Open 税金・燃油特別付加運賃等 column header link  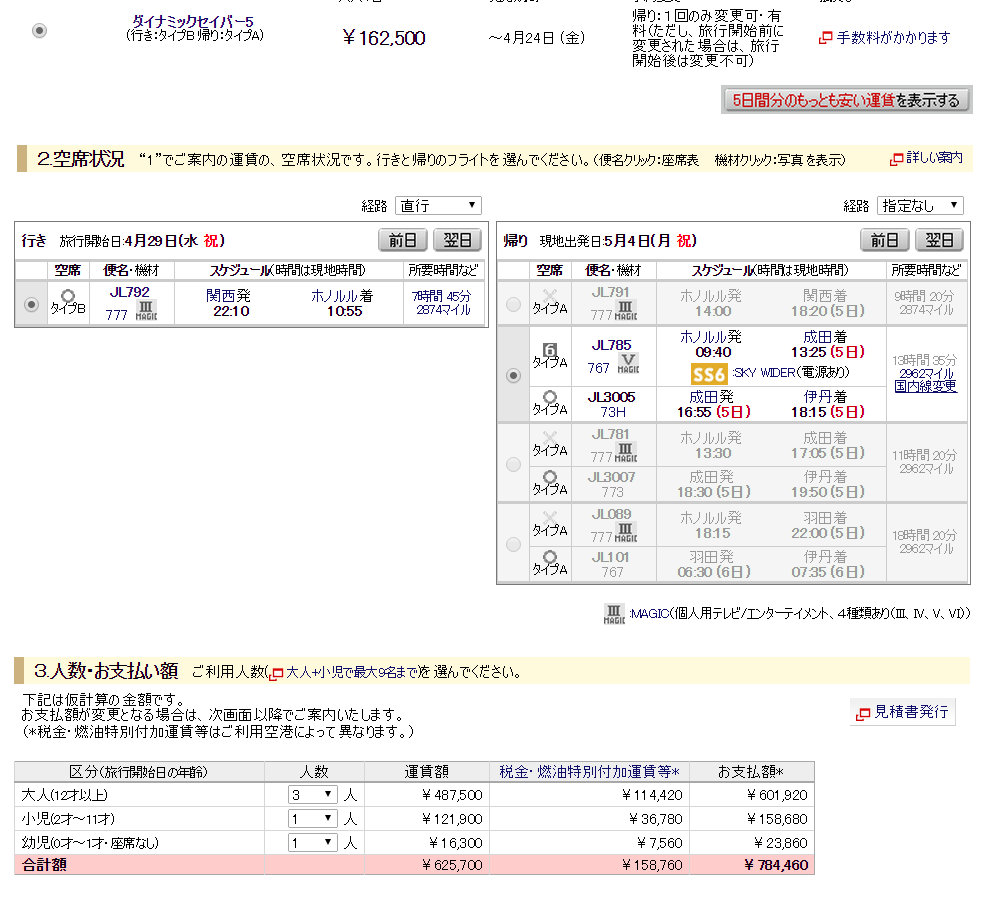click(589, 771)
